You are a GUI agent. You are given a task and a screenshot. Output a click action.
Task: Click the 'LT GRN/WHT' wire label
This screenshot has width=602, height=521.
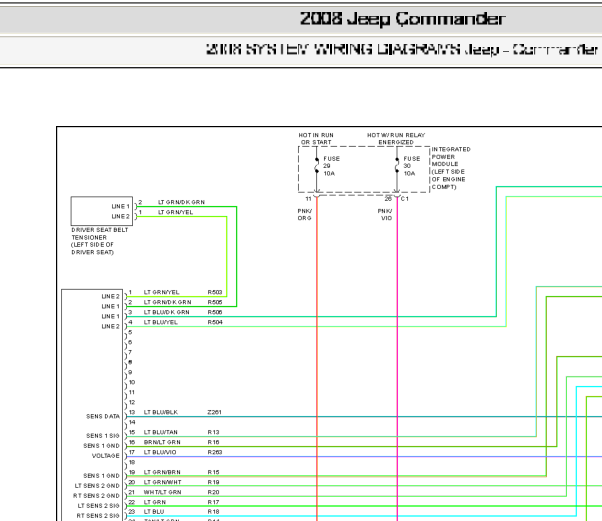(162, 482)
